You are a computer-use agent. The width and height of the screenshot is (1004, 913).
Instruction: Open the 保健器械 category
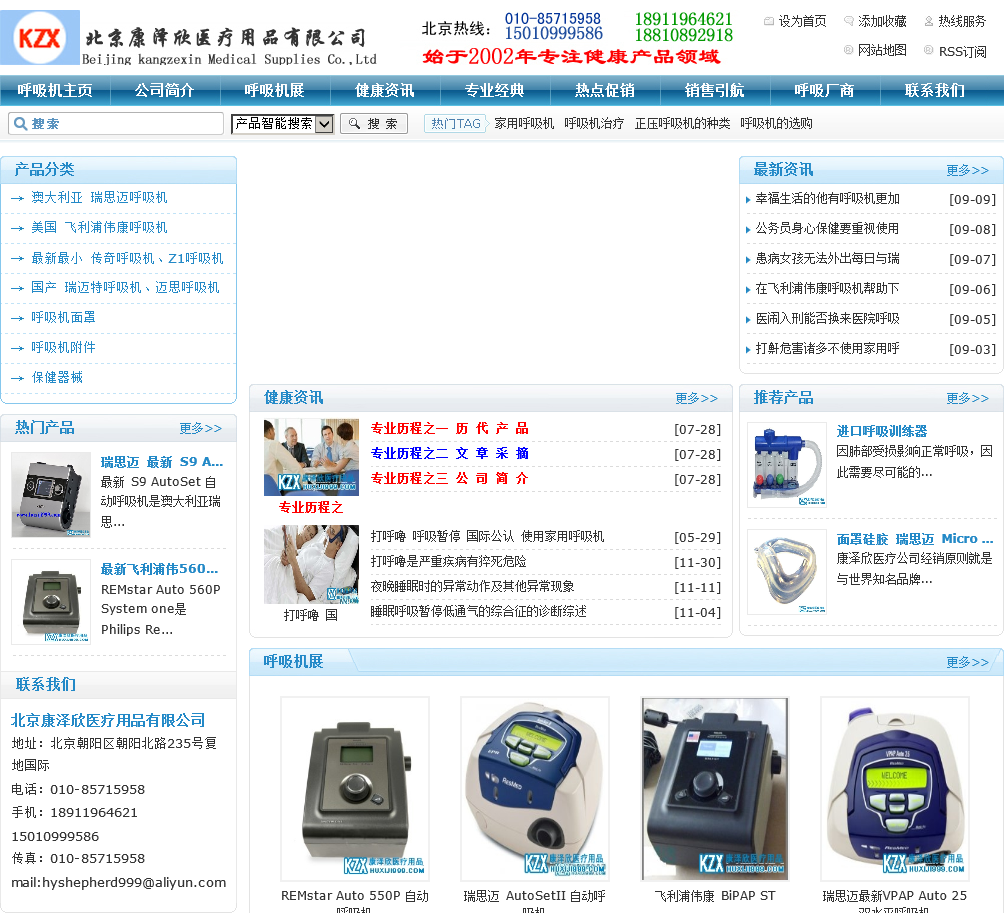[58, 377]
